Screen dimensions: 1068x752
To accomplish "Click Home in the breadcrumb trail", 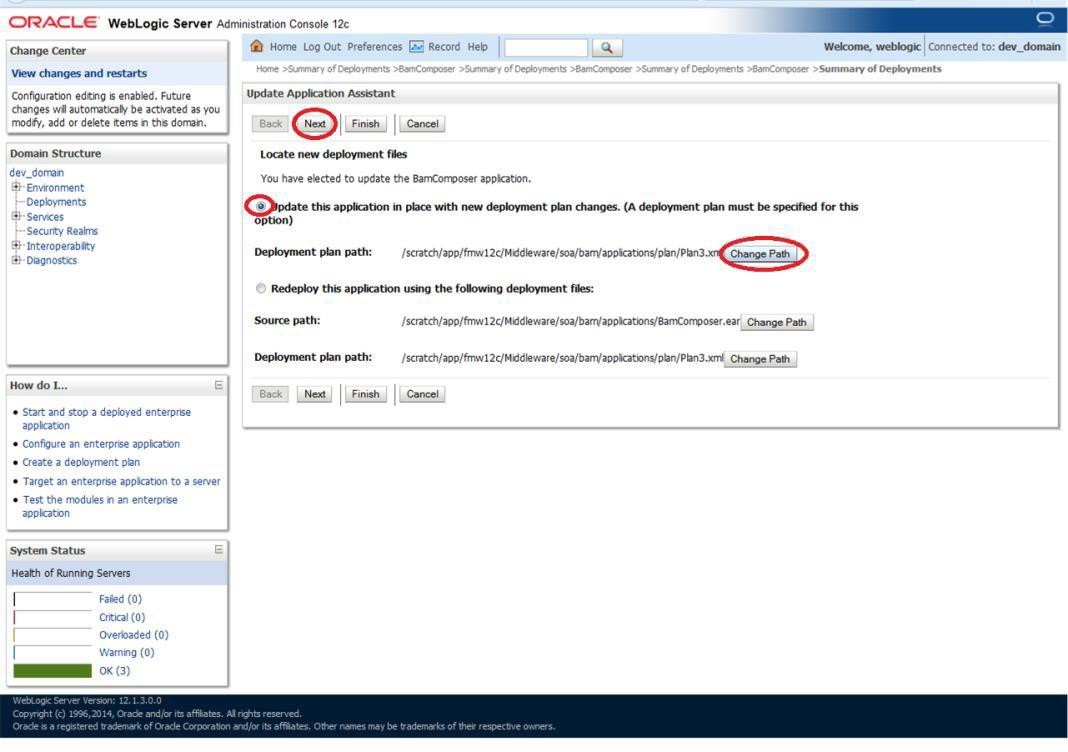I will coord(267,69).
